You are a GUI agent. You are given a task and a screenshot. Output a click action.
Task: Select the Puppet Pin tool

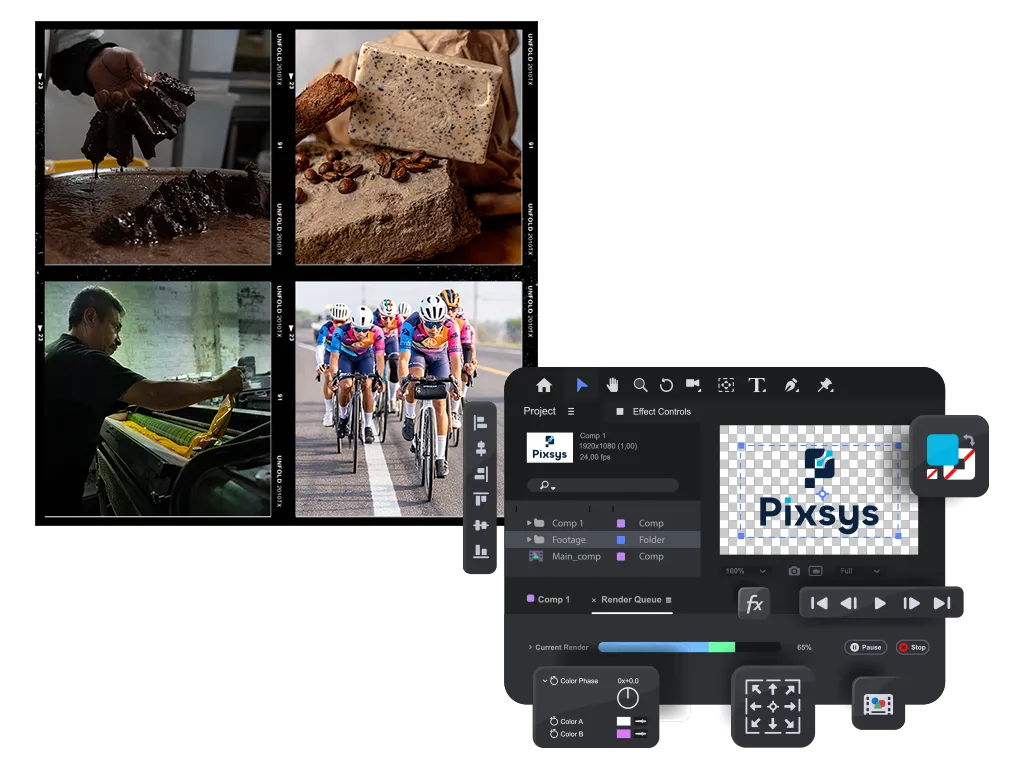(x=825, y=385)
